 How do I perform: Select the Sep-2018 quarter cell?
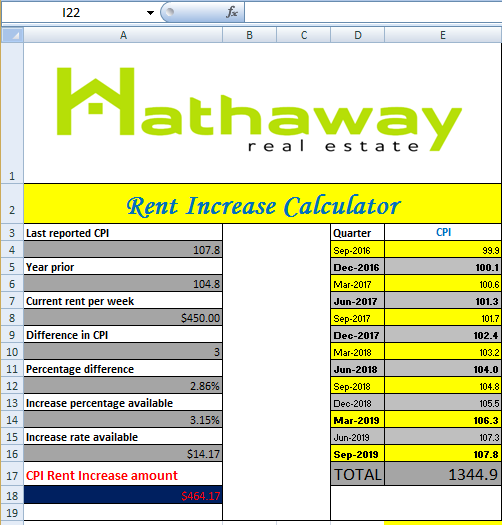(x=358, y=386)
